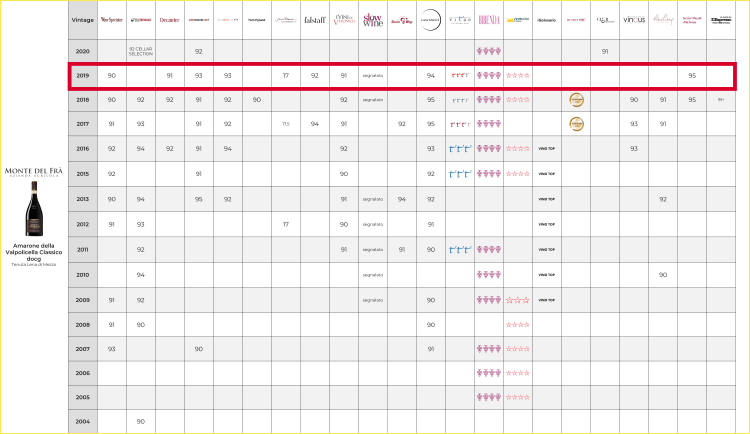Select the 2019 vintage row label

tap(83, 76)
